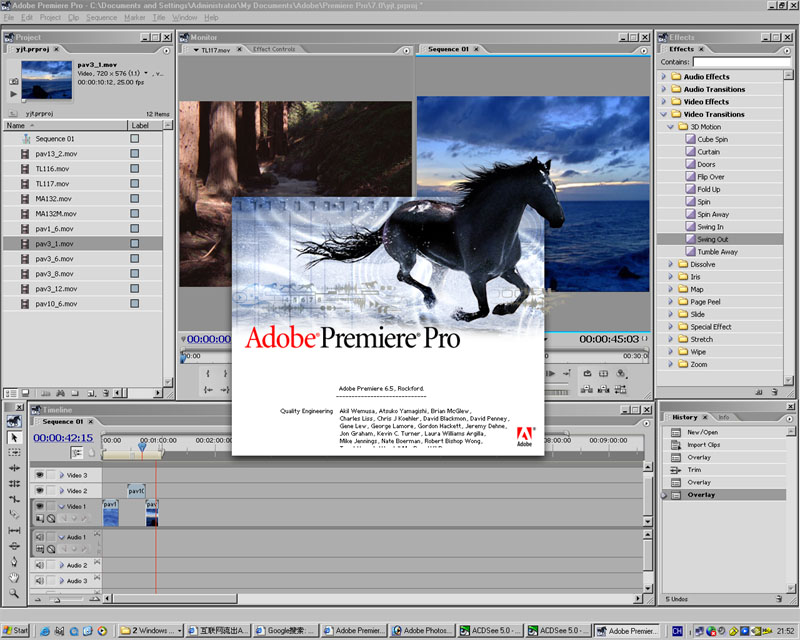The height and width of the screenshot is (640, 800).
Task: Click the Go to In Point icon
Action: coord(208,389)
